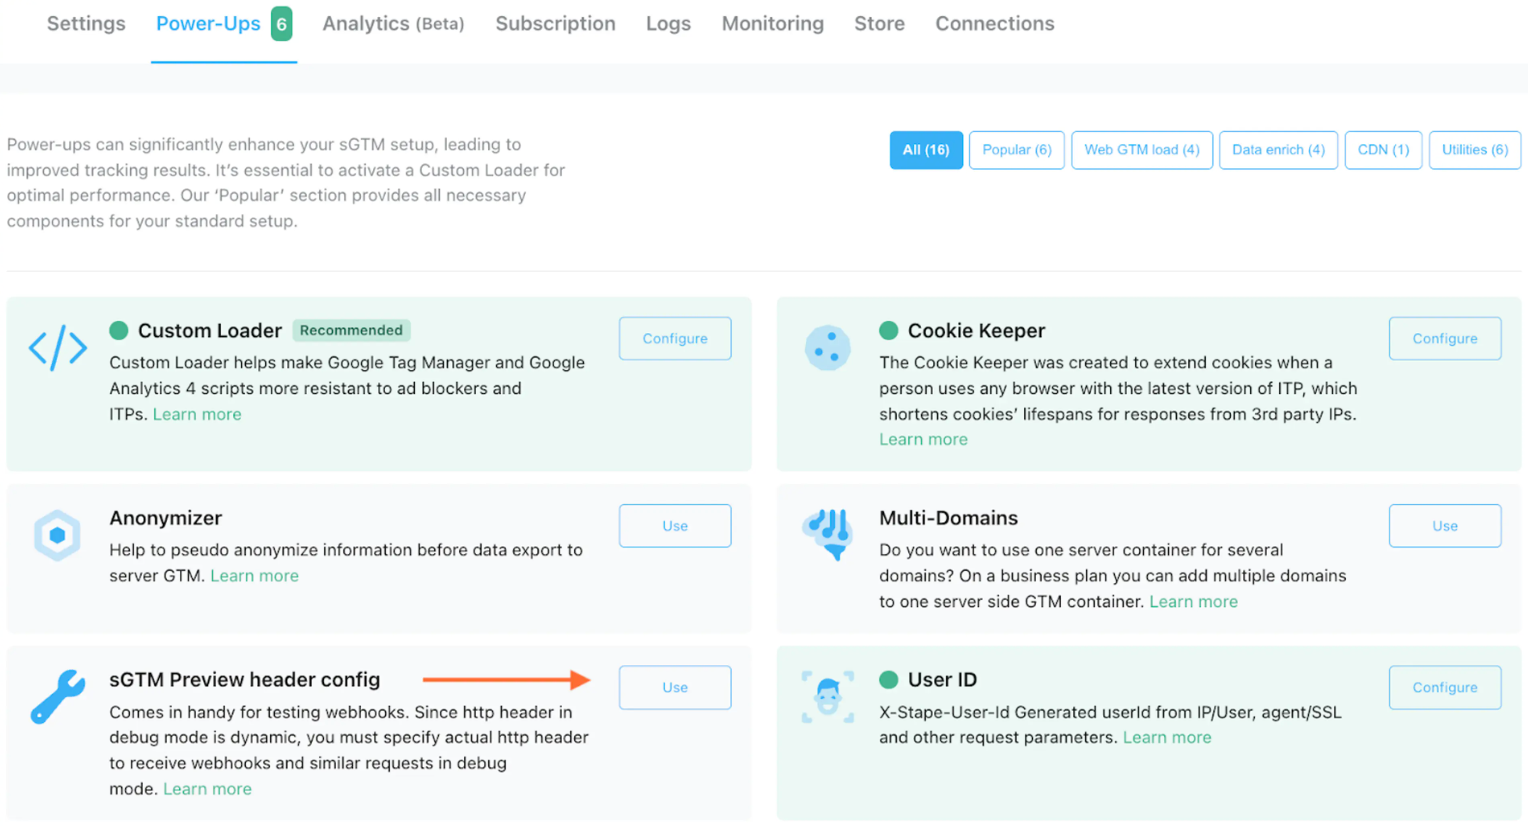Open the Analytics (Beta) tab
The image size is (1528, 826).
pos(393,24)
